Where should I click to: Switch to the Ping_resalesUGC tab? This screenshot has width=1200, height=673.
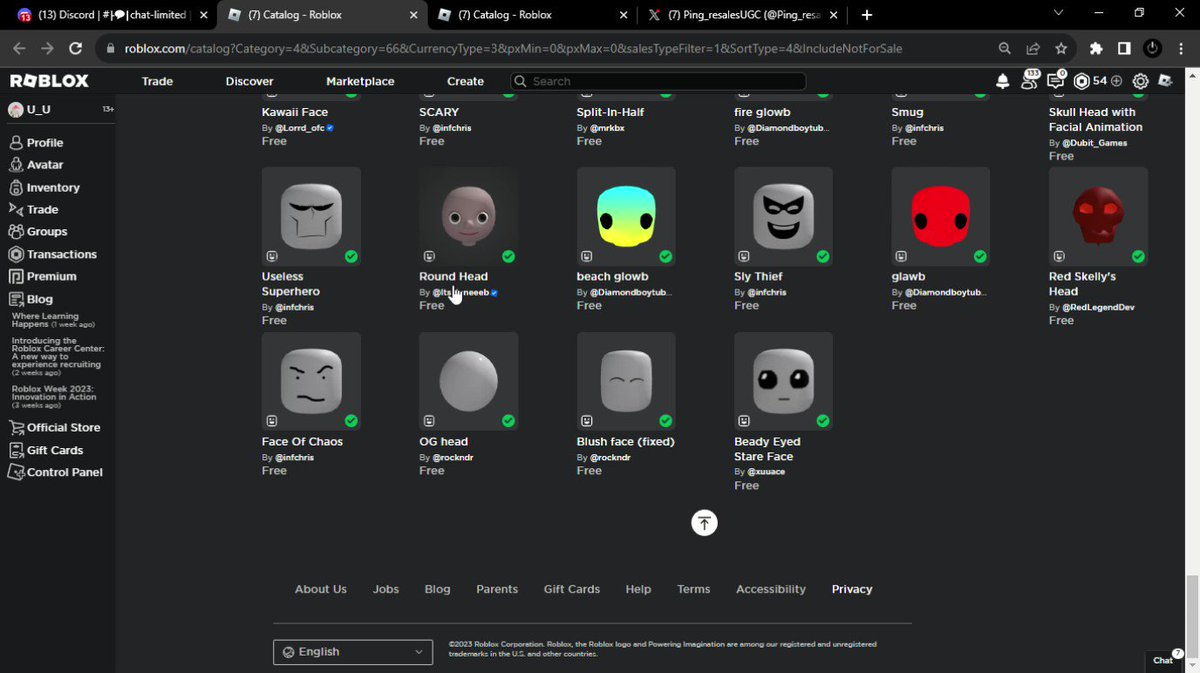(x=744, y=15)
